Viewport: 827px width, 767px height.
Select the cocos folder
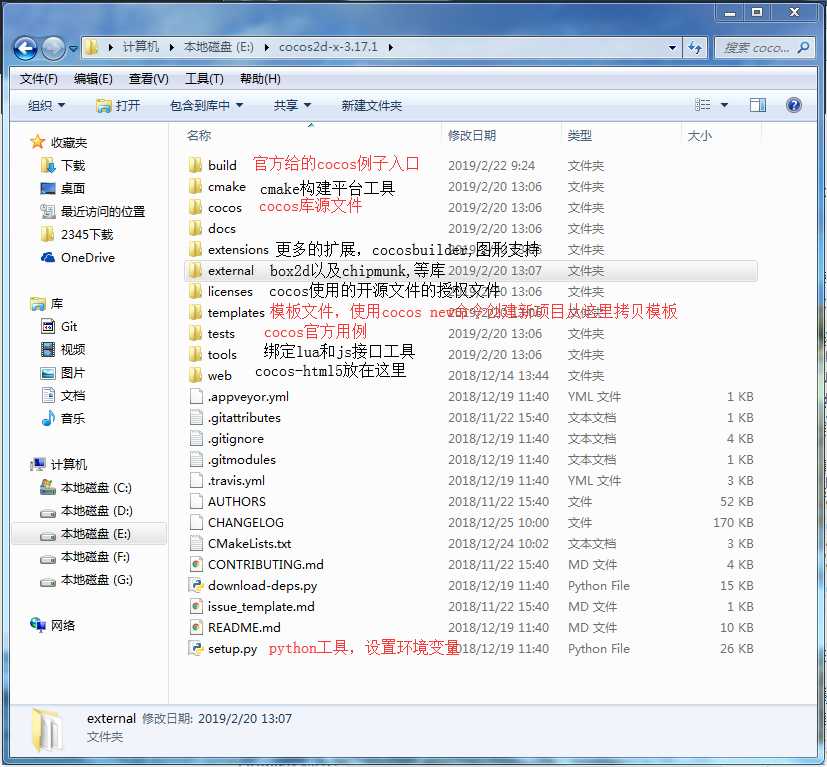pyautogui.click(x=215, y=208)
